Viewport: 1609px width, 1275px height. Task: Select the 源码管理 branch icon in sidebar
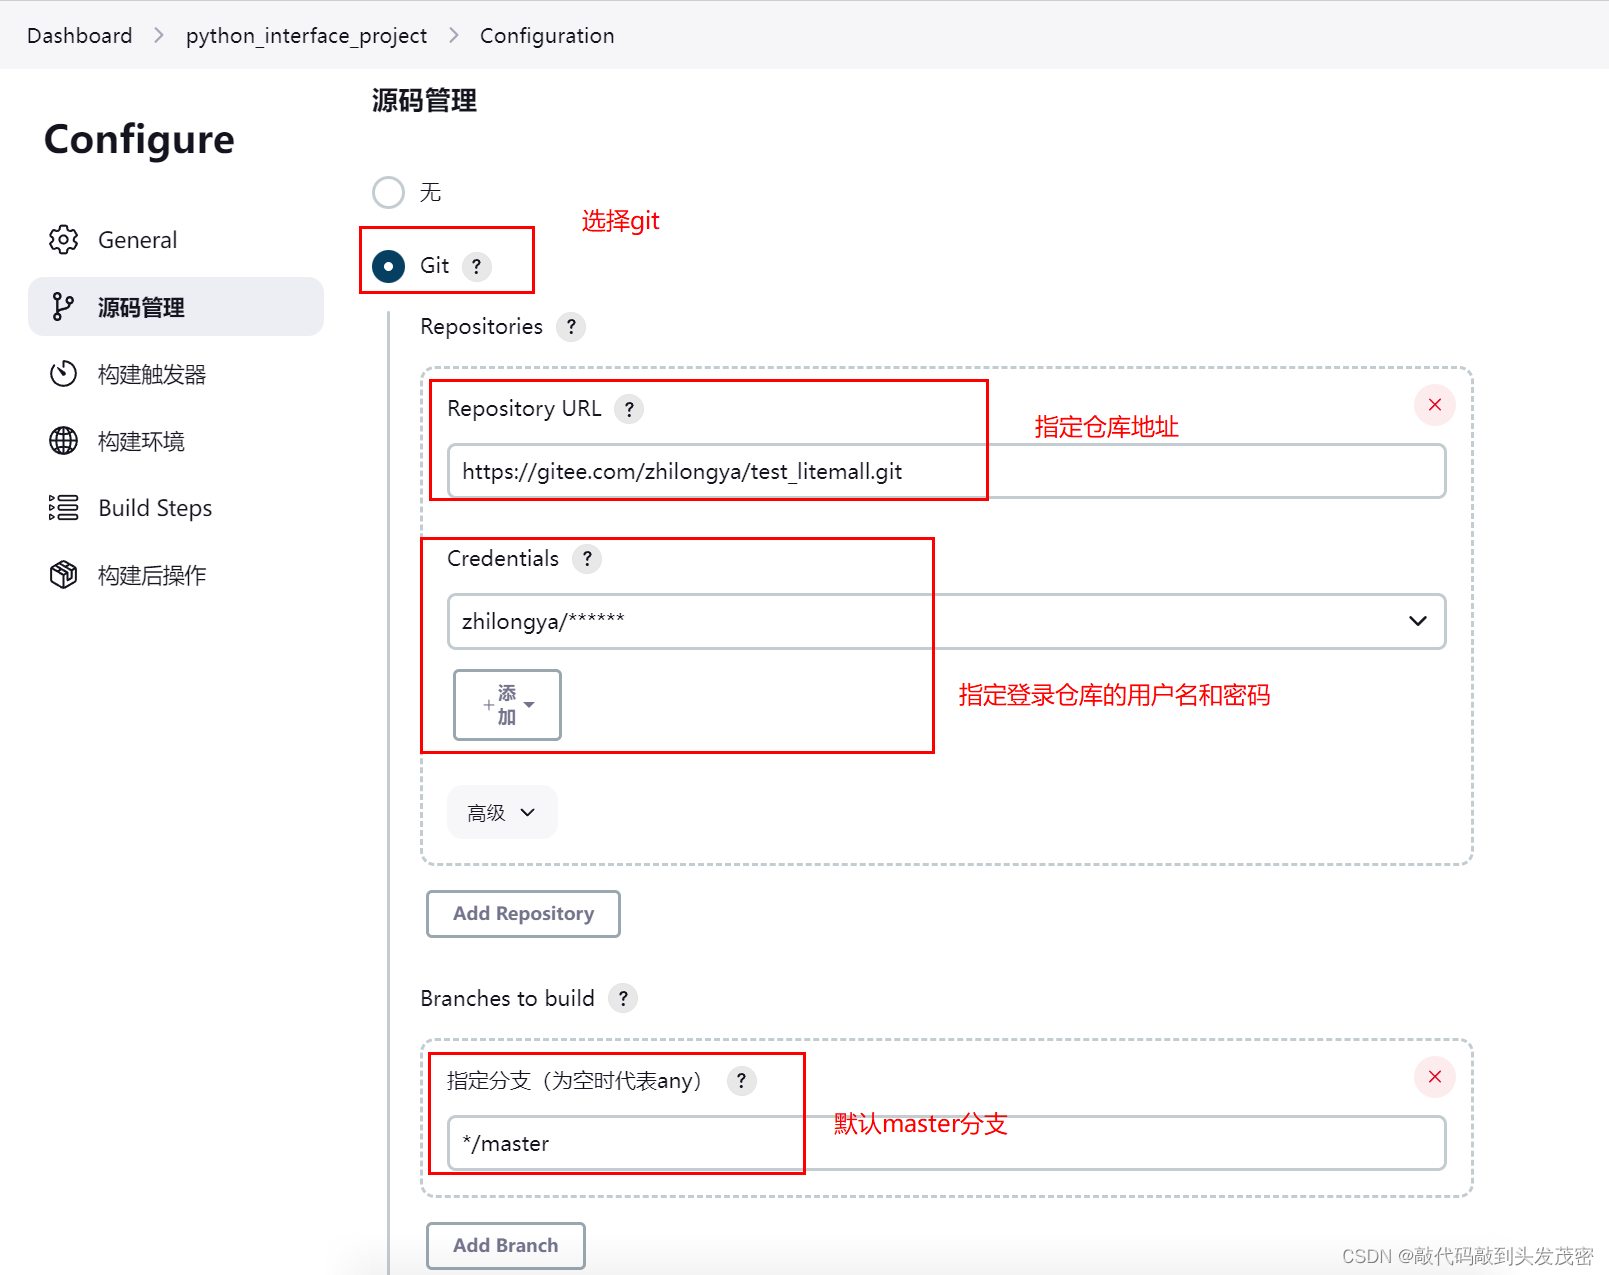pyautogui.click(x=63, y=307)
